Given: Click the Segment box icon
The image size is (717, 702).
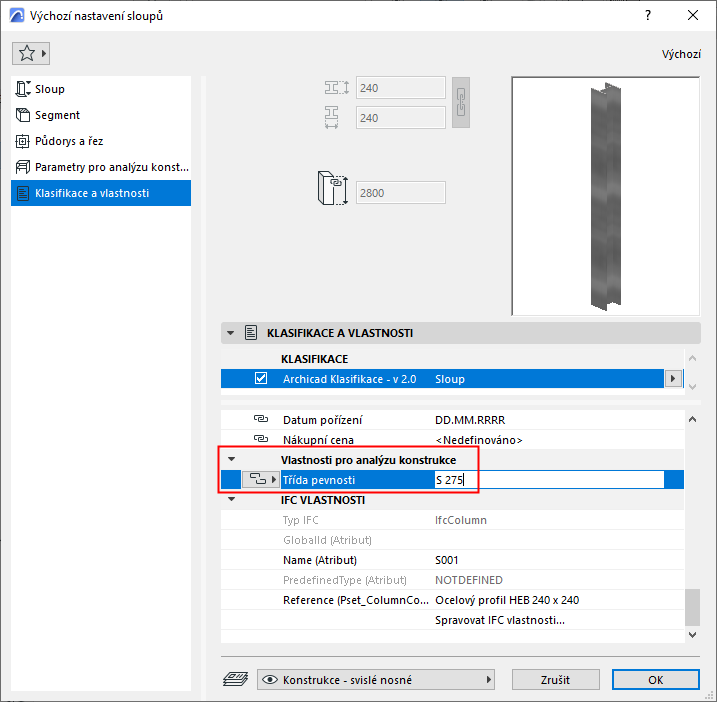Looking at the screenshot, I should (x=23, y=115).
